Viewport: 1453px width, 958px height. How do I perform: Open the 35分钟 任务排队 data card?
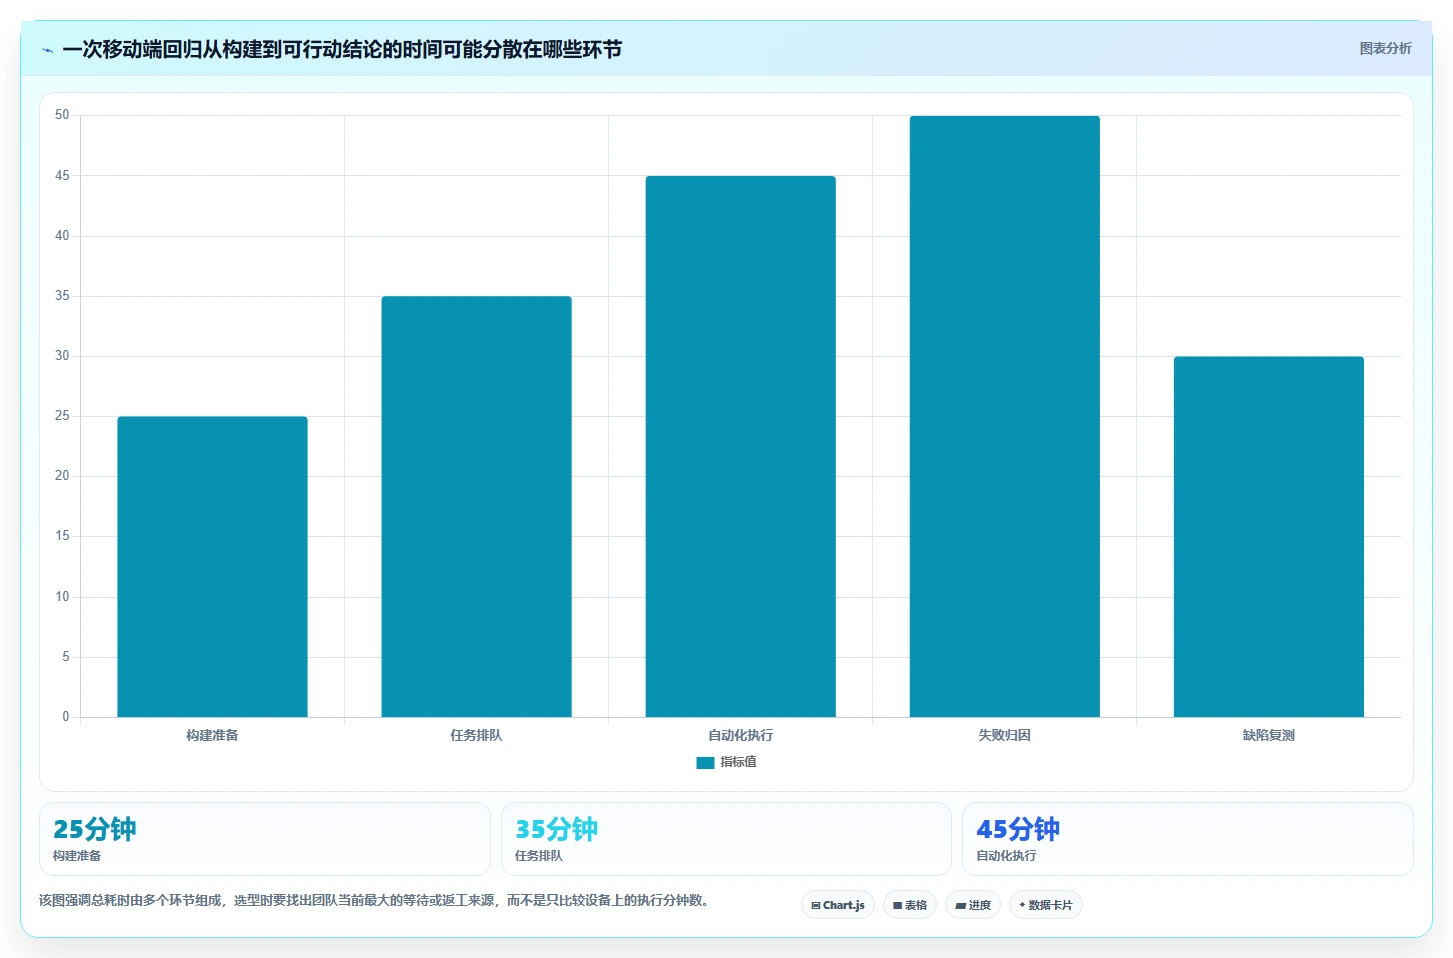726,839
